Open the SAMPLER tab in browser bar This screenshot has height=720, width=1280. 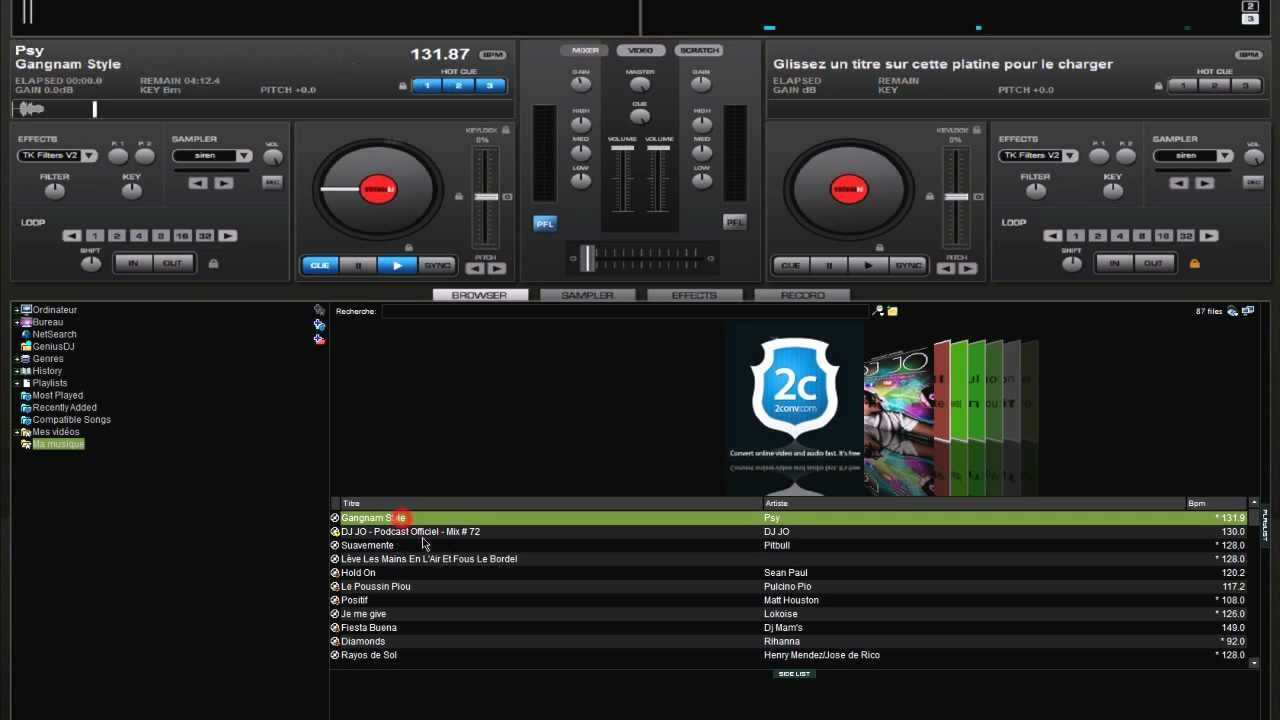click(587, 295)
